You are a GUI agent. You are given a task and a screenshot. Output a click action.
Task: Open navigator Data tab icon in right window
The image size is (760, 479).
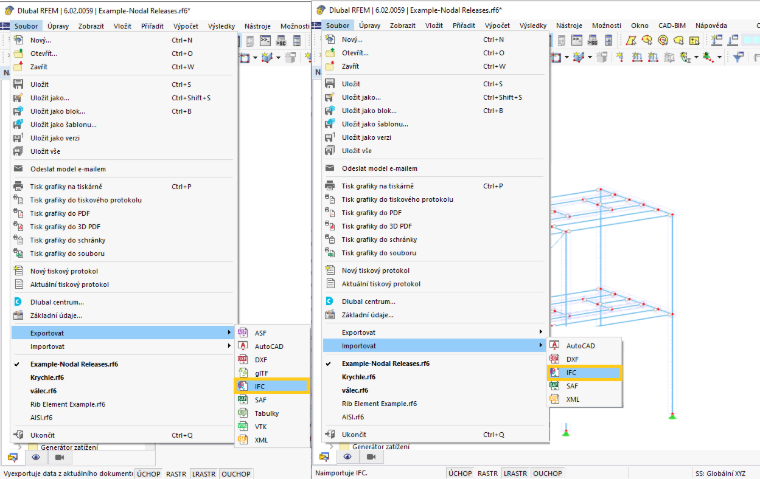324,457
